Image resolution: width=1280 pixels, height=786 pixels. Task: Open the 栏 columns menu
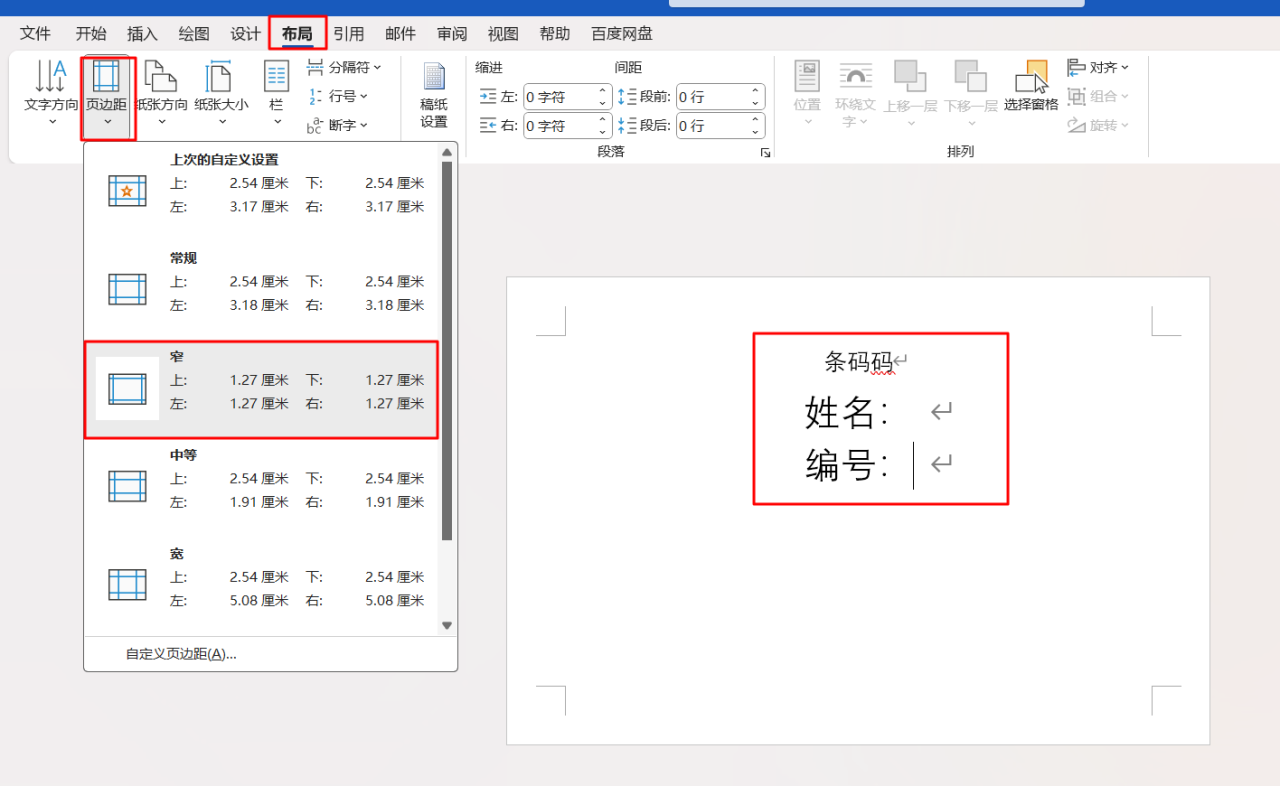[276, 92]
